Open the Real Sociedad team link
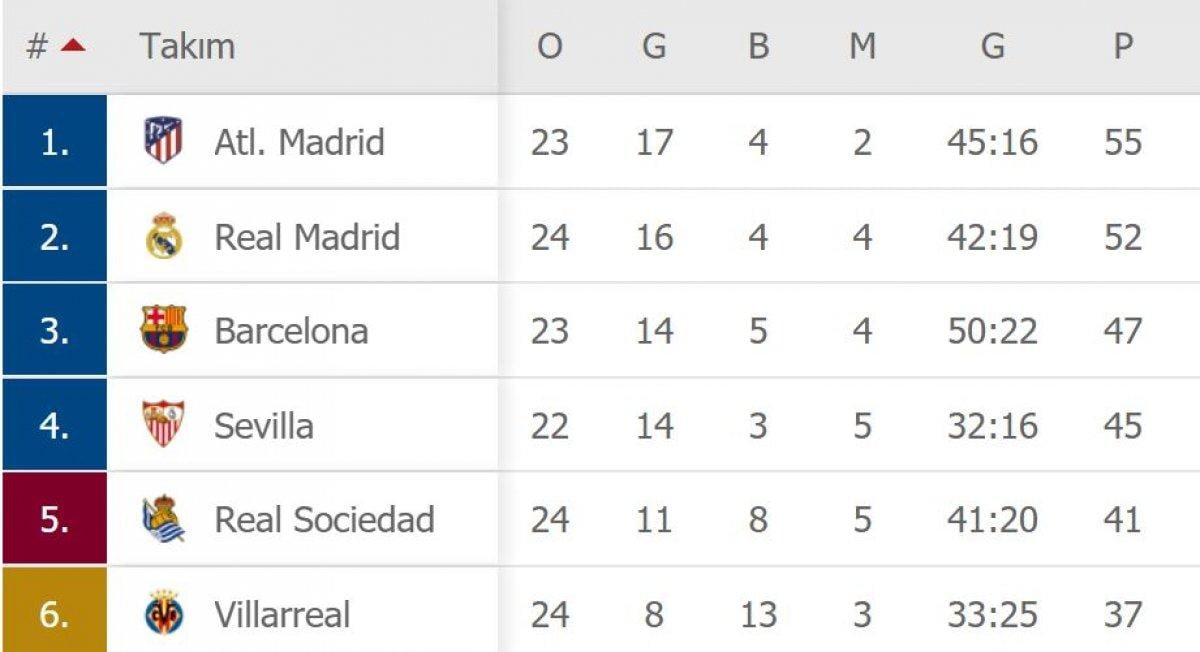The height and width of the screenshot is (652, 1200). coord(324,520)
